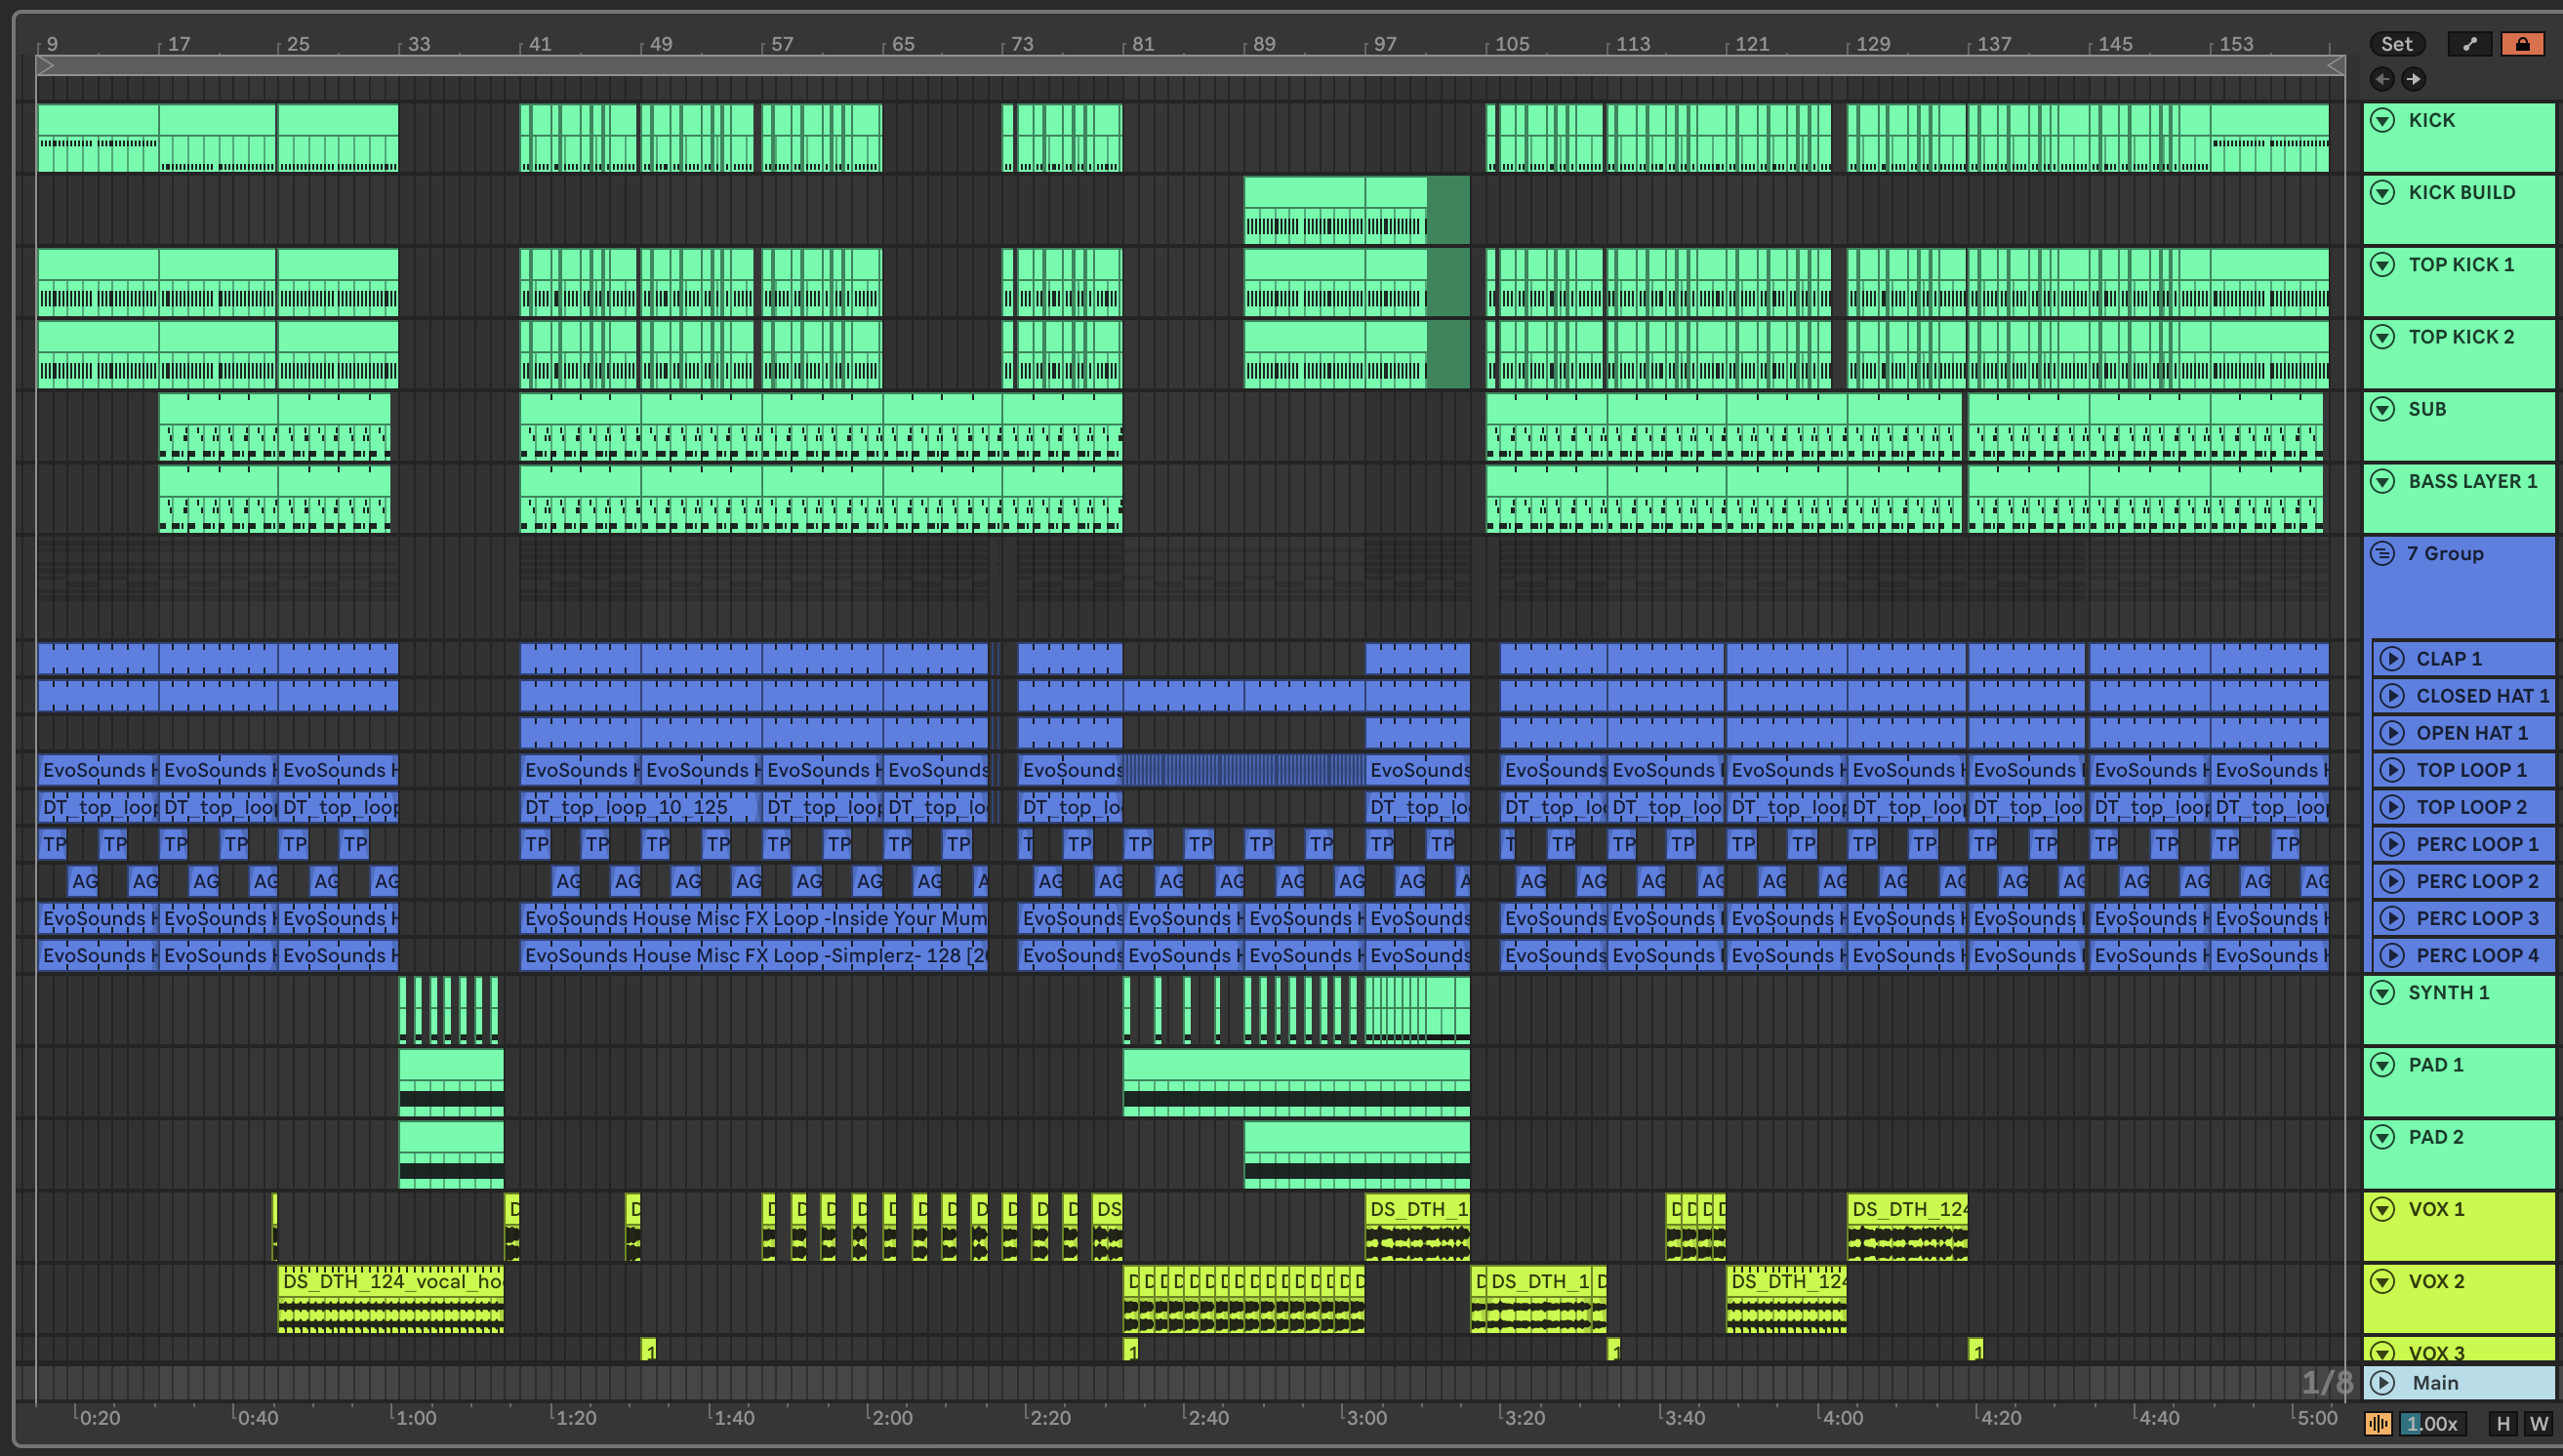Collapse the VOX 2 track
Viewport: 2563px width, 1456px height.
click(2383, 1280)
